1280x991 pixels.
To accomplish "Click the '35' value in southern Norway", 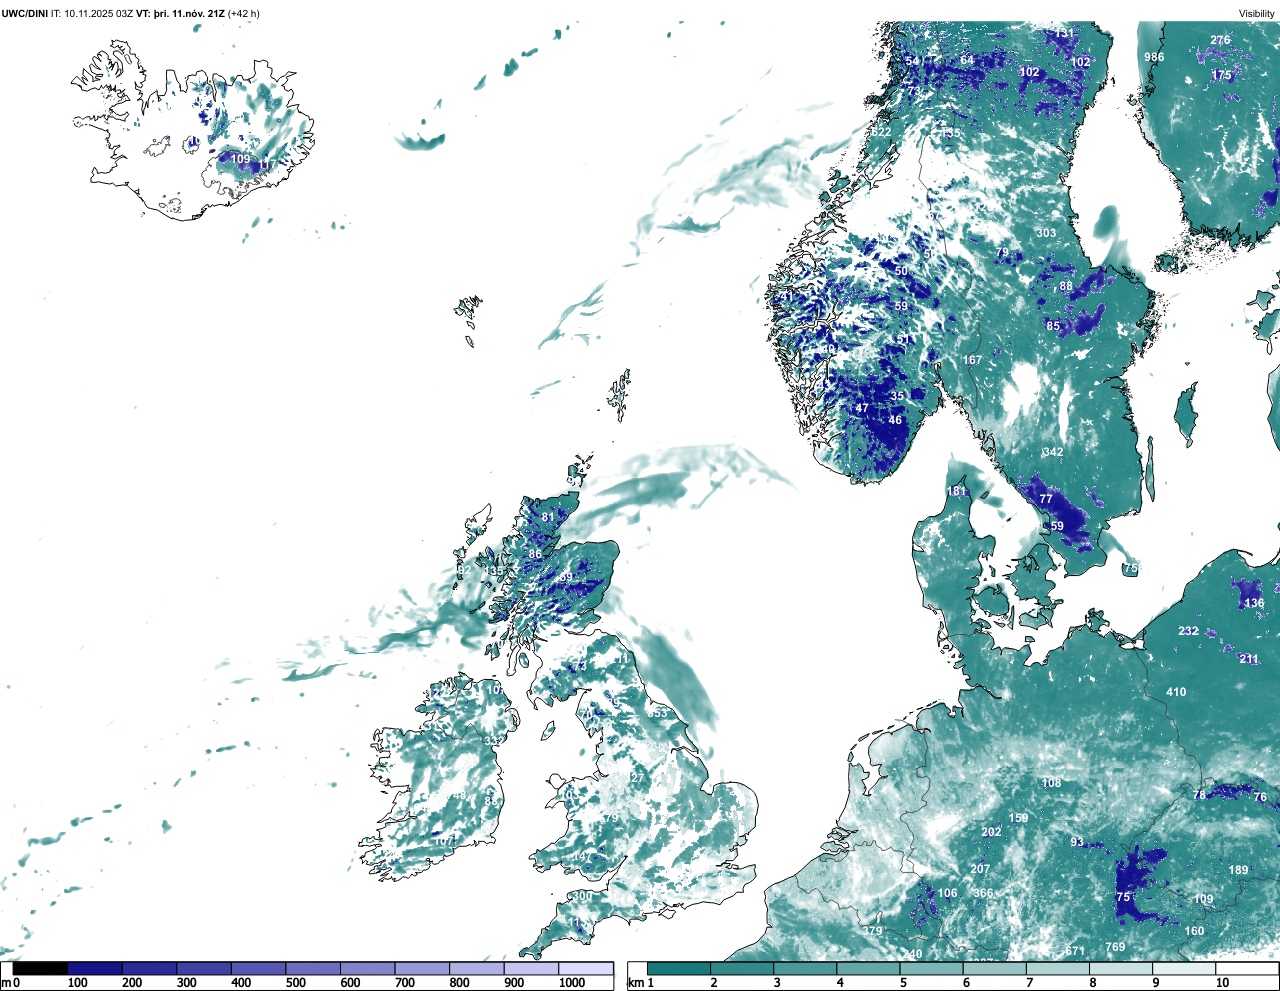I will (x=897, y=396).
